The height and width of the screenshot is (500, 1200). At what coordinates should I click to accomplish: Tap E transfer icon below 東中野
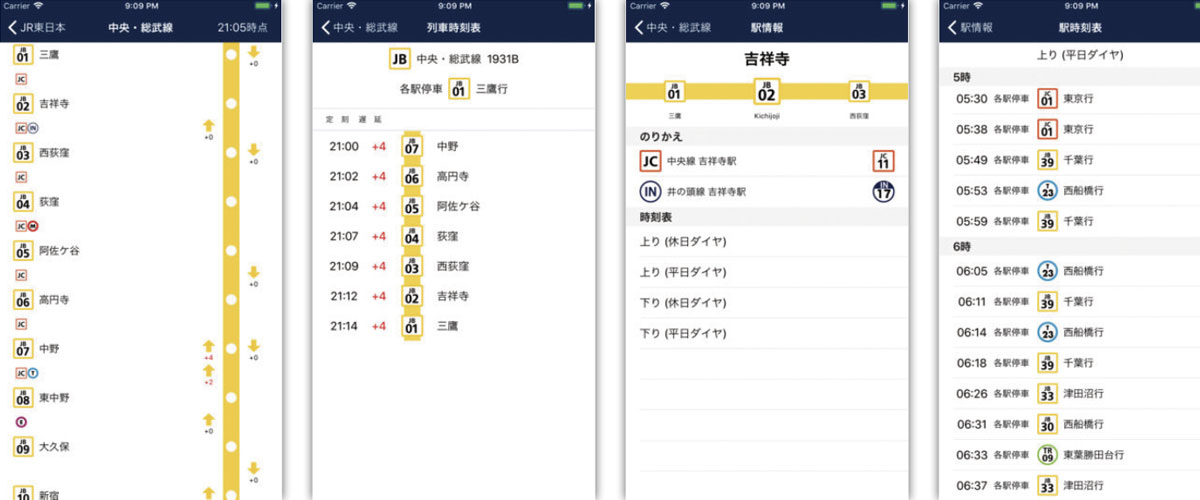21,422
